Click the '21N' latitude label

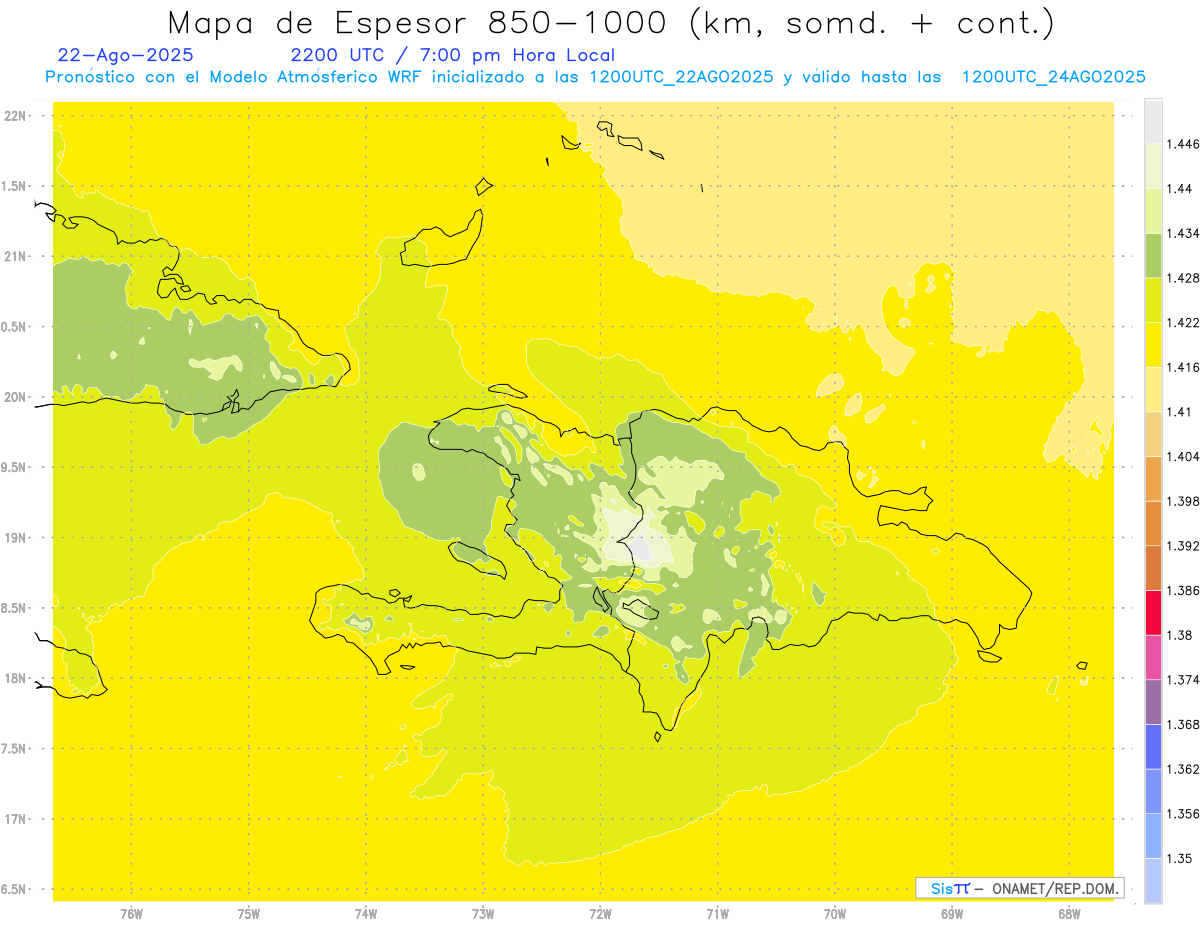pos(16,256)
